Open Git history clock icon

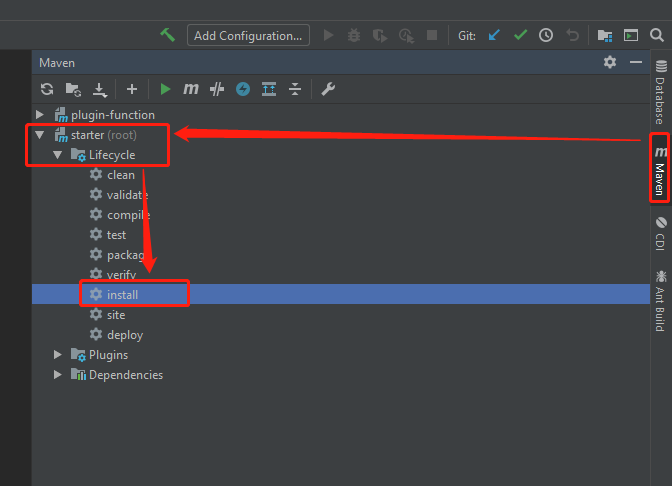tap(546, 35)
